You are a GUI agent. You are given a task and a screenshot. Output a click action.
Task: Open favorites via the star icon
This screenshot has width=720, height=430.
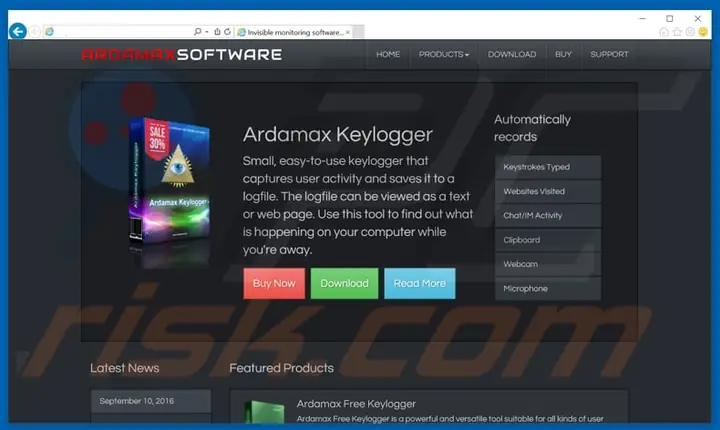coord(677,32)
